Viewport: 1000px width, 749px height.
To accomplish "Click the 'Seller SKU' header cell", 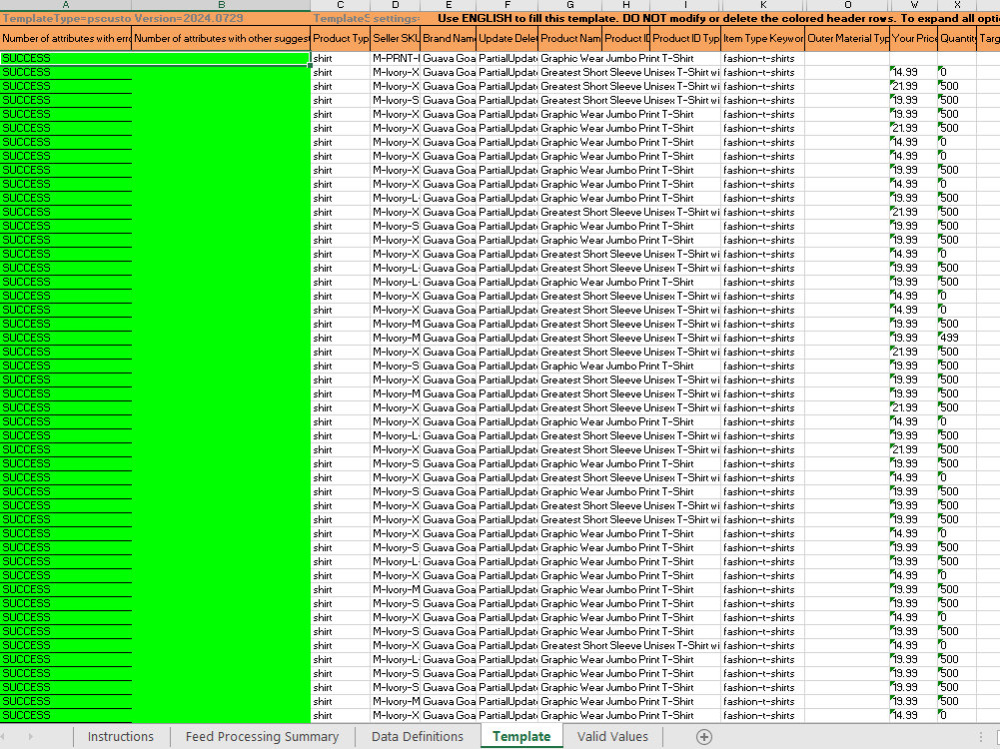I will [x=395, y=38].
